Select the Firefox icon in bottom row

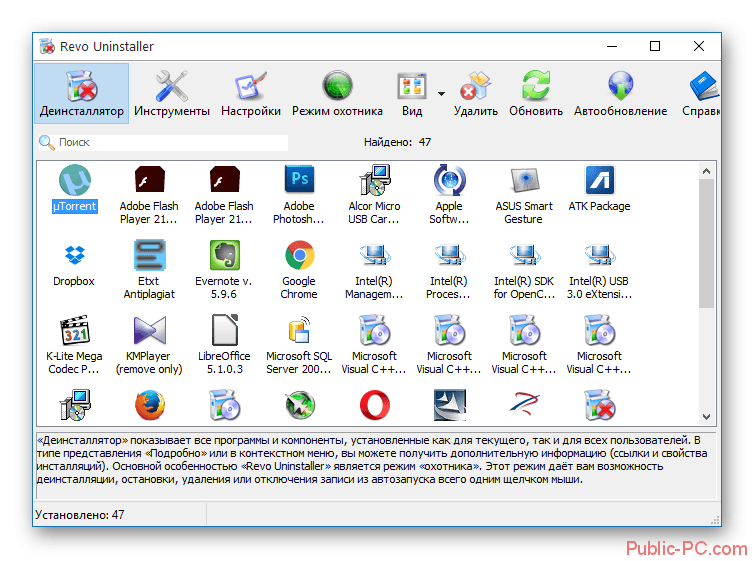coord(150,405)
